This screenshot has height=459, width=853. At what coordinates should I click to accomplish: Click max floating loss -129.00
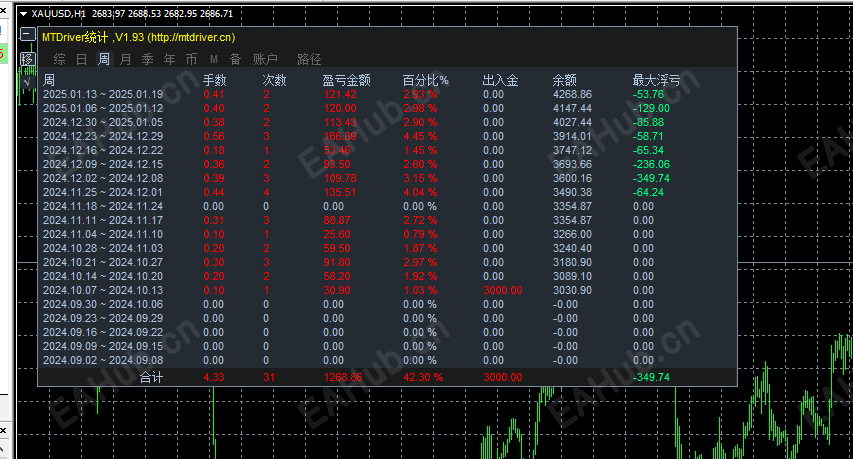(x=651, y=108)
